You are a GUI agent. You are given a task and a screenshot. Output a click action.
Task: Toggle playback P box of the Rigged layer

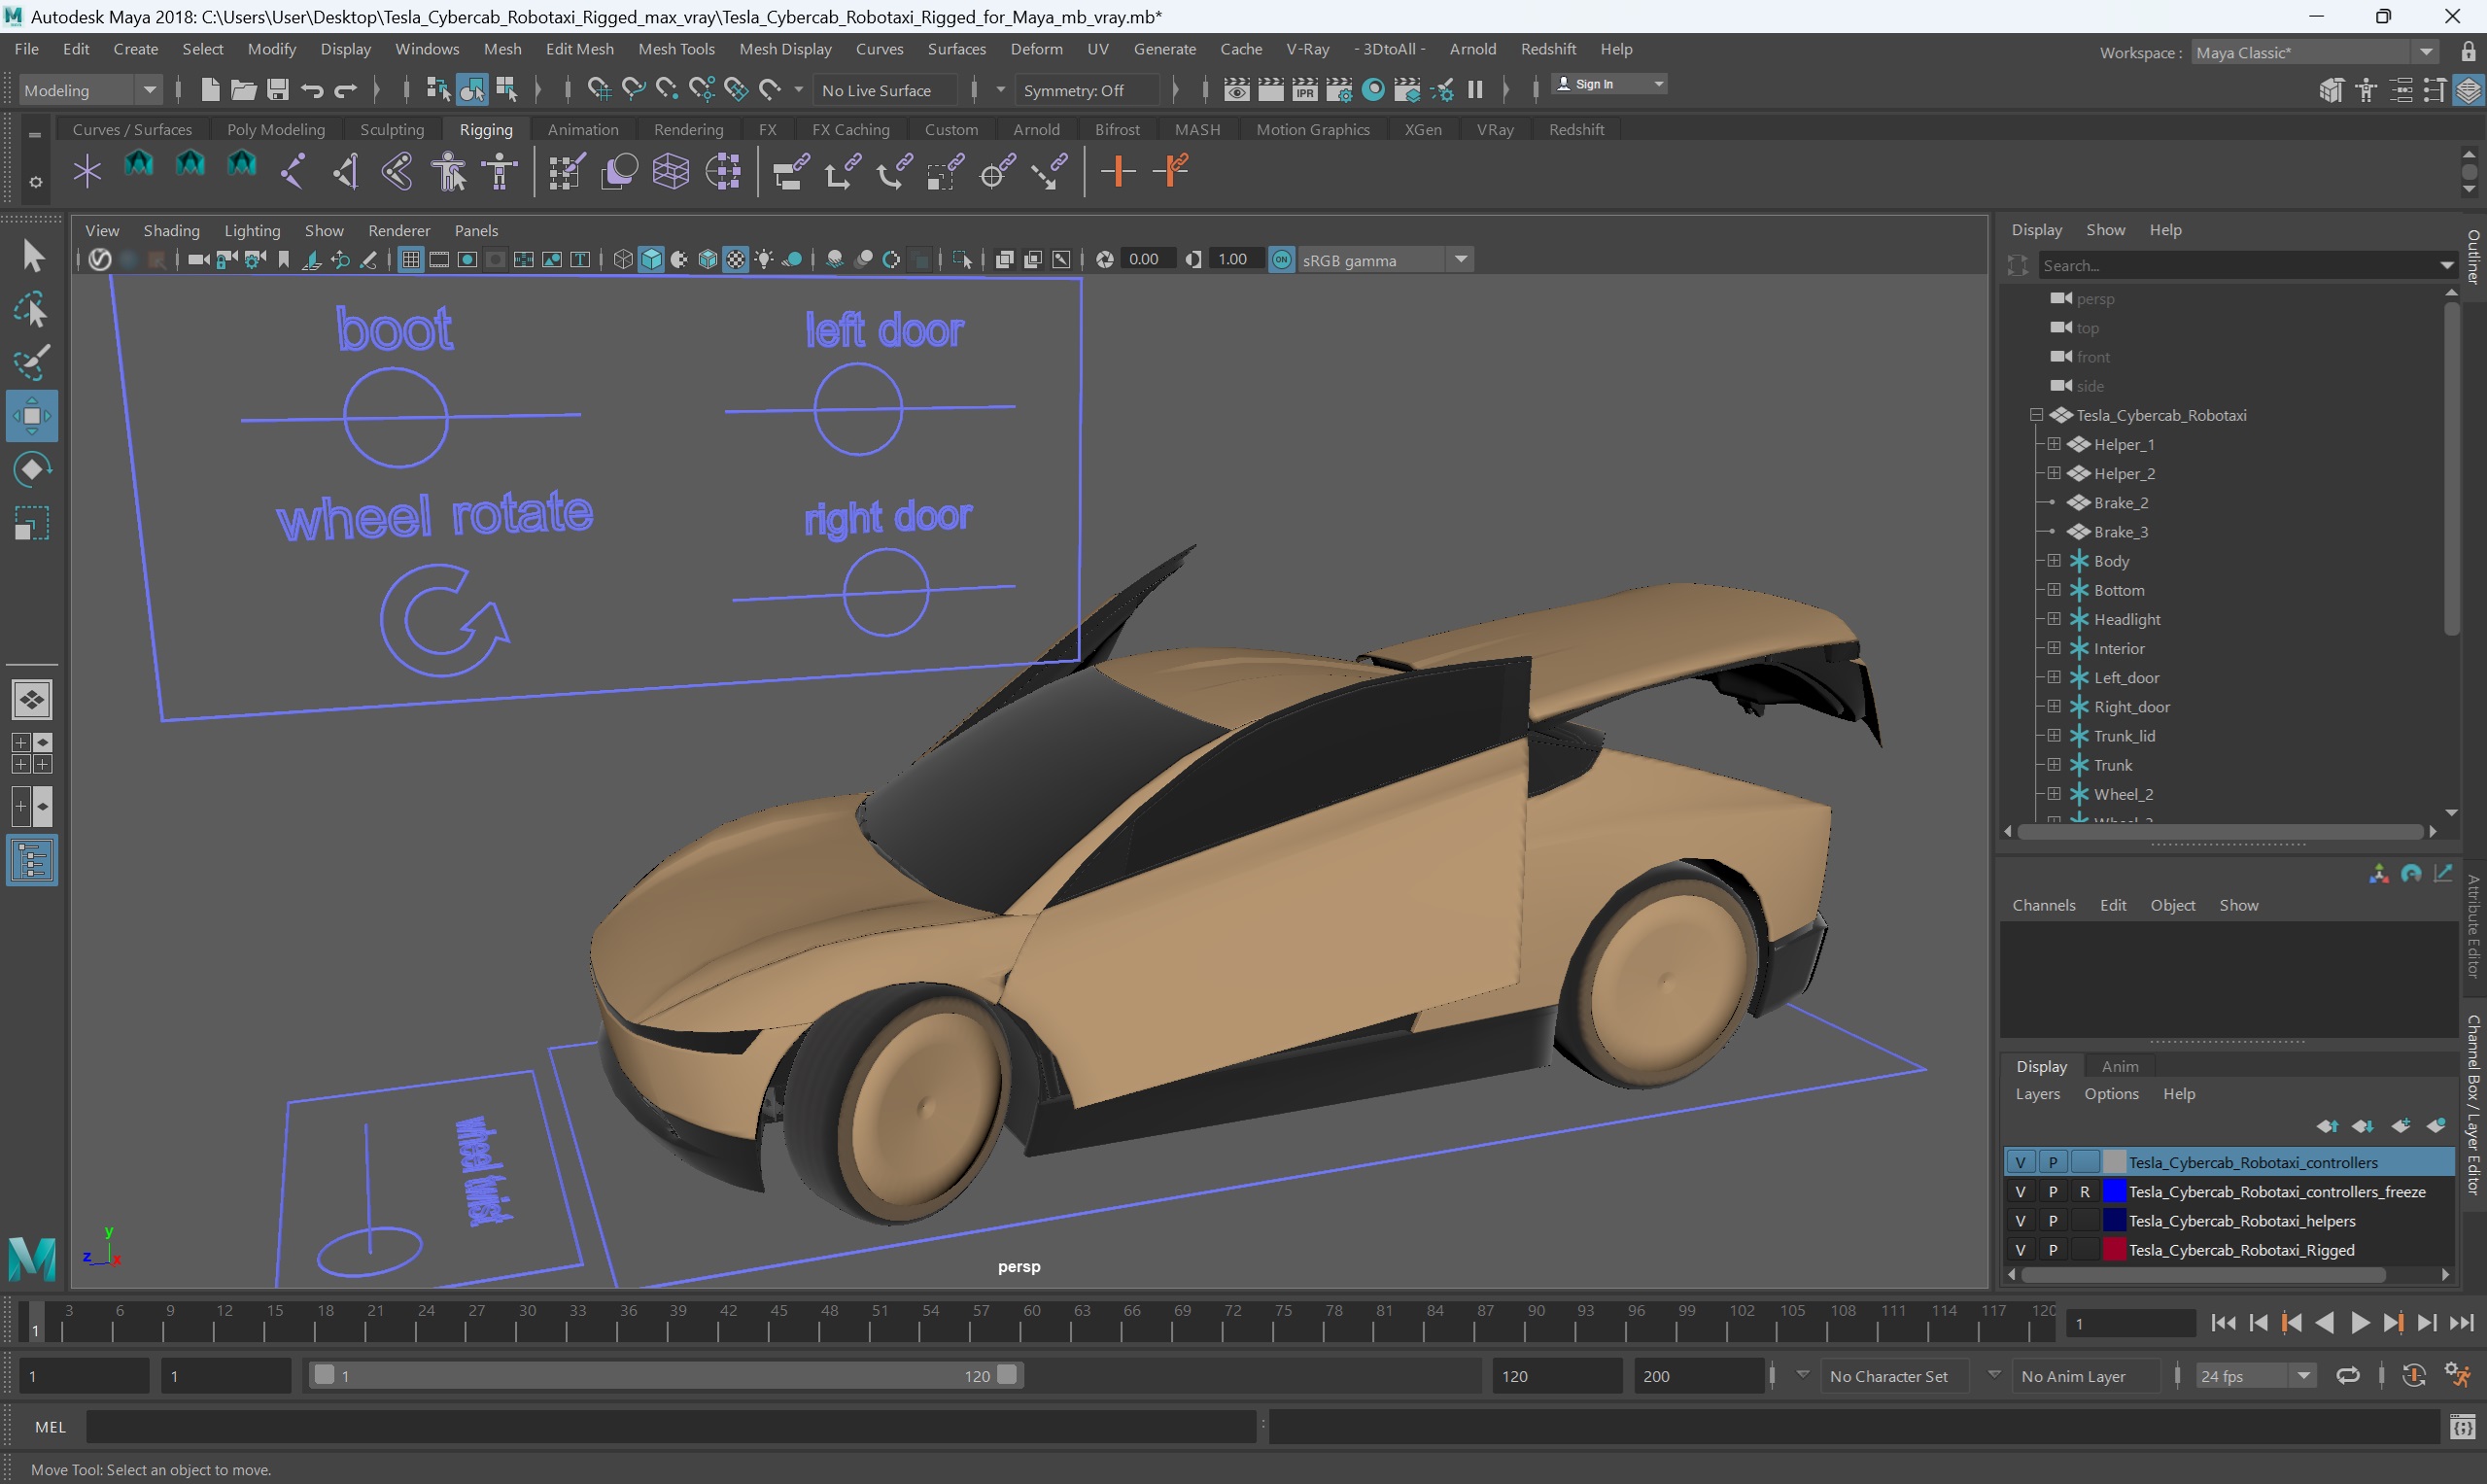[x=2052, y=1249]
